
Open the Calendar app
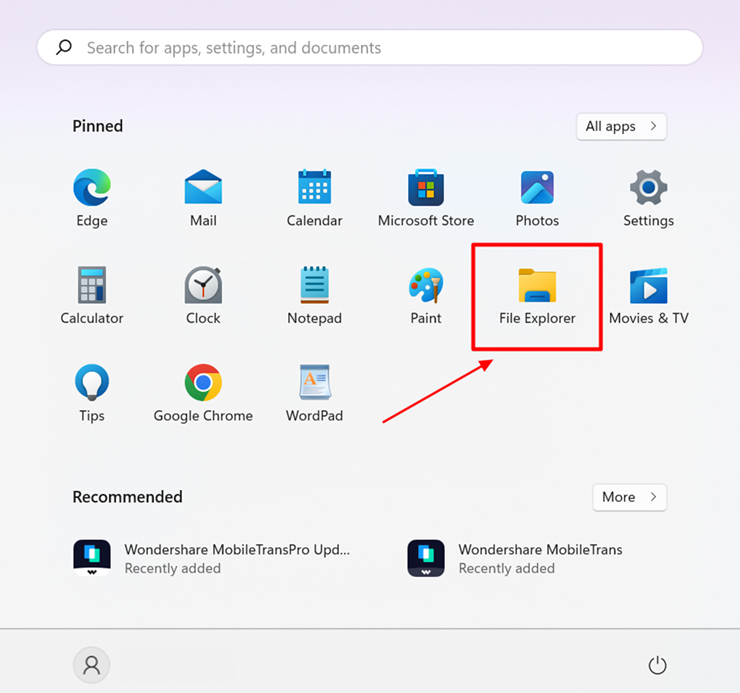(314, 198)
